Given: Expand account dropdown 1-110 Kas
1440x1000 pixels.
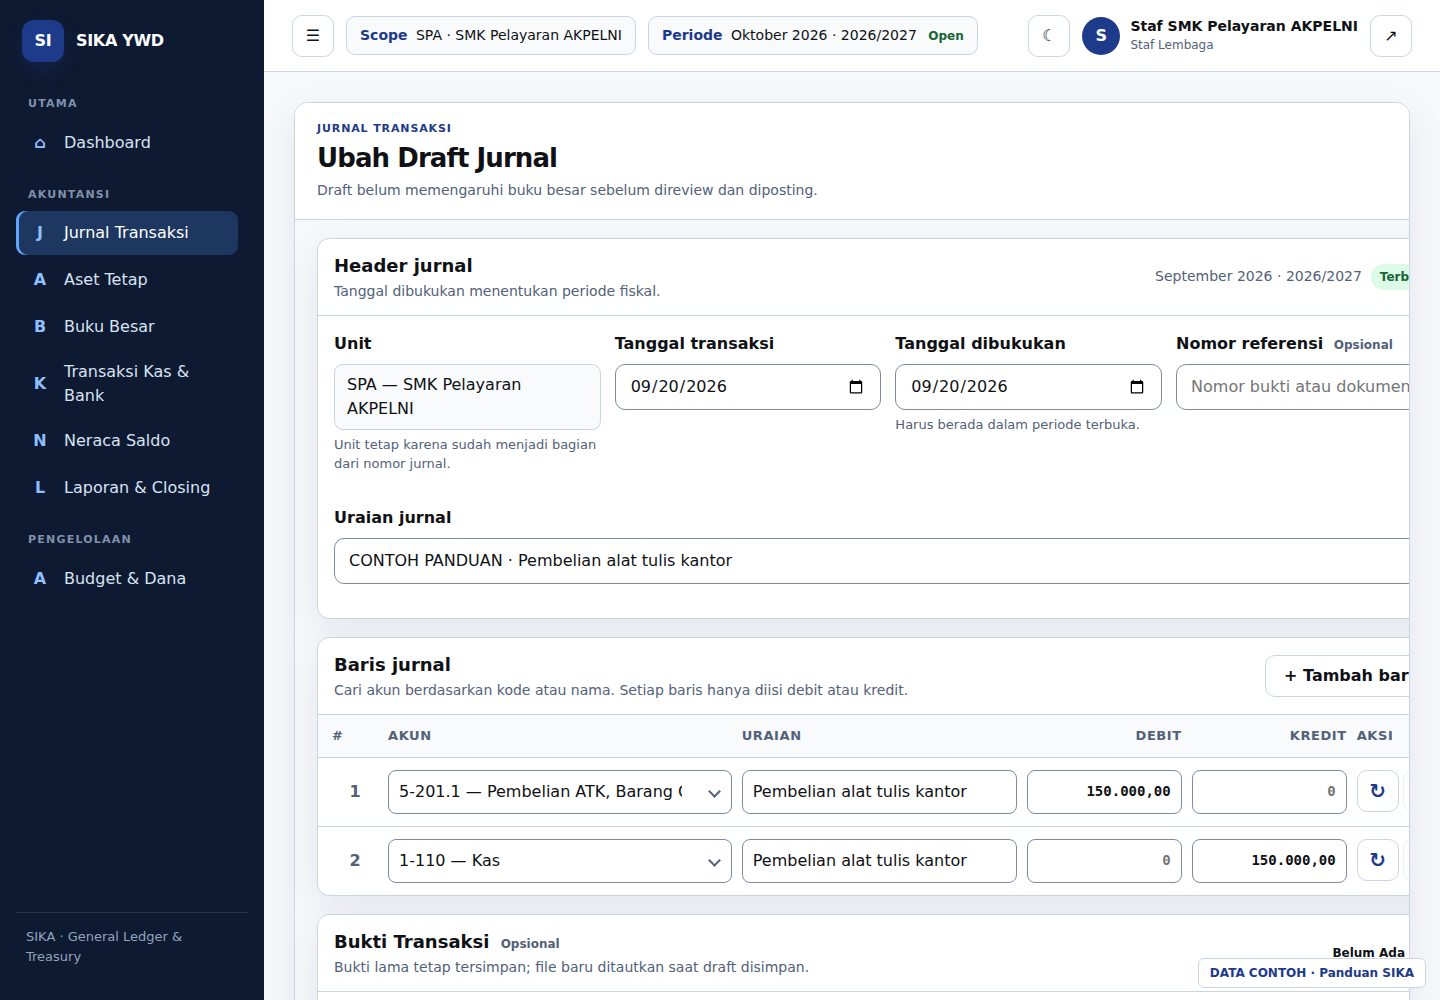Looking at the screenshot, I should (x=560, y=861).
